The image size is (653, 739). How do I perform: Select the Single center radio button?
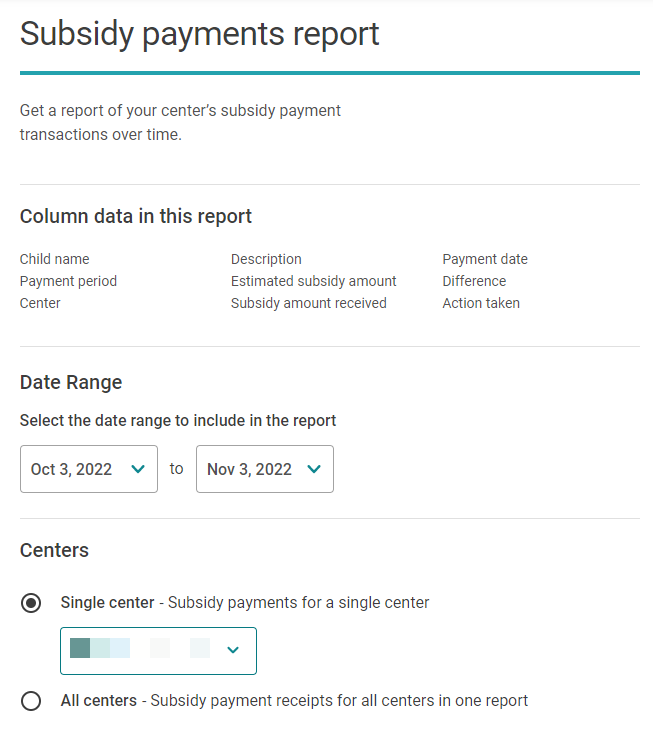31,603
